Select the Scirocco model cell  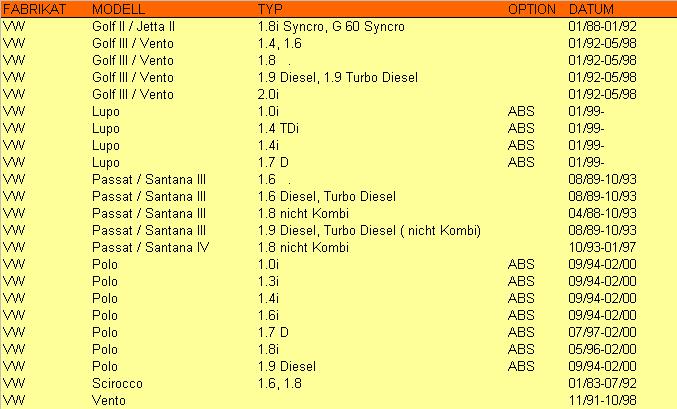[x=117, y=383]
